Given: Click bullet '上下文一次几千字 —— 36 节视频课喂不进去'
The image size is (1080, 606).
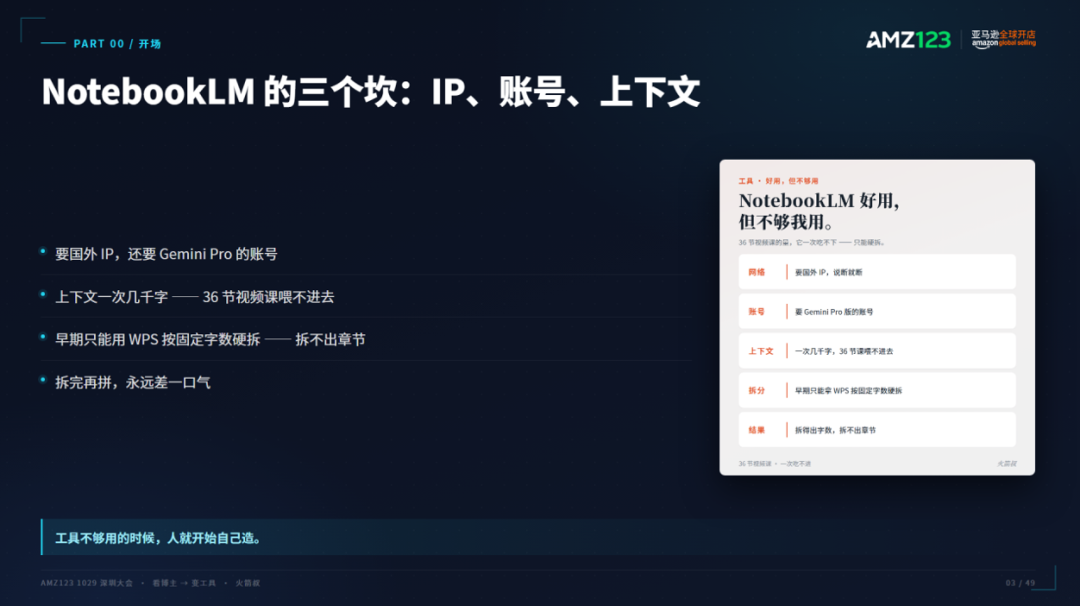Looking at the screenshot, I should point(194,297).
